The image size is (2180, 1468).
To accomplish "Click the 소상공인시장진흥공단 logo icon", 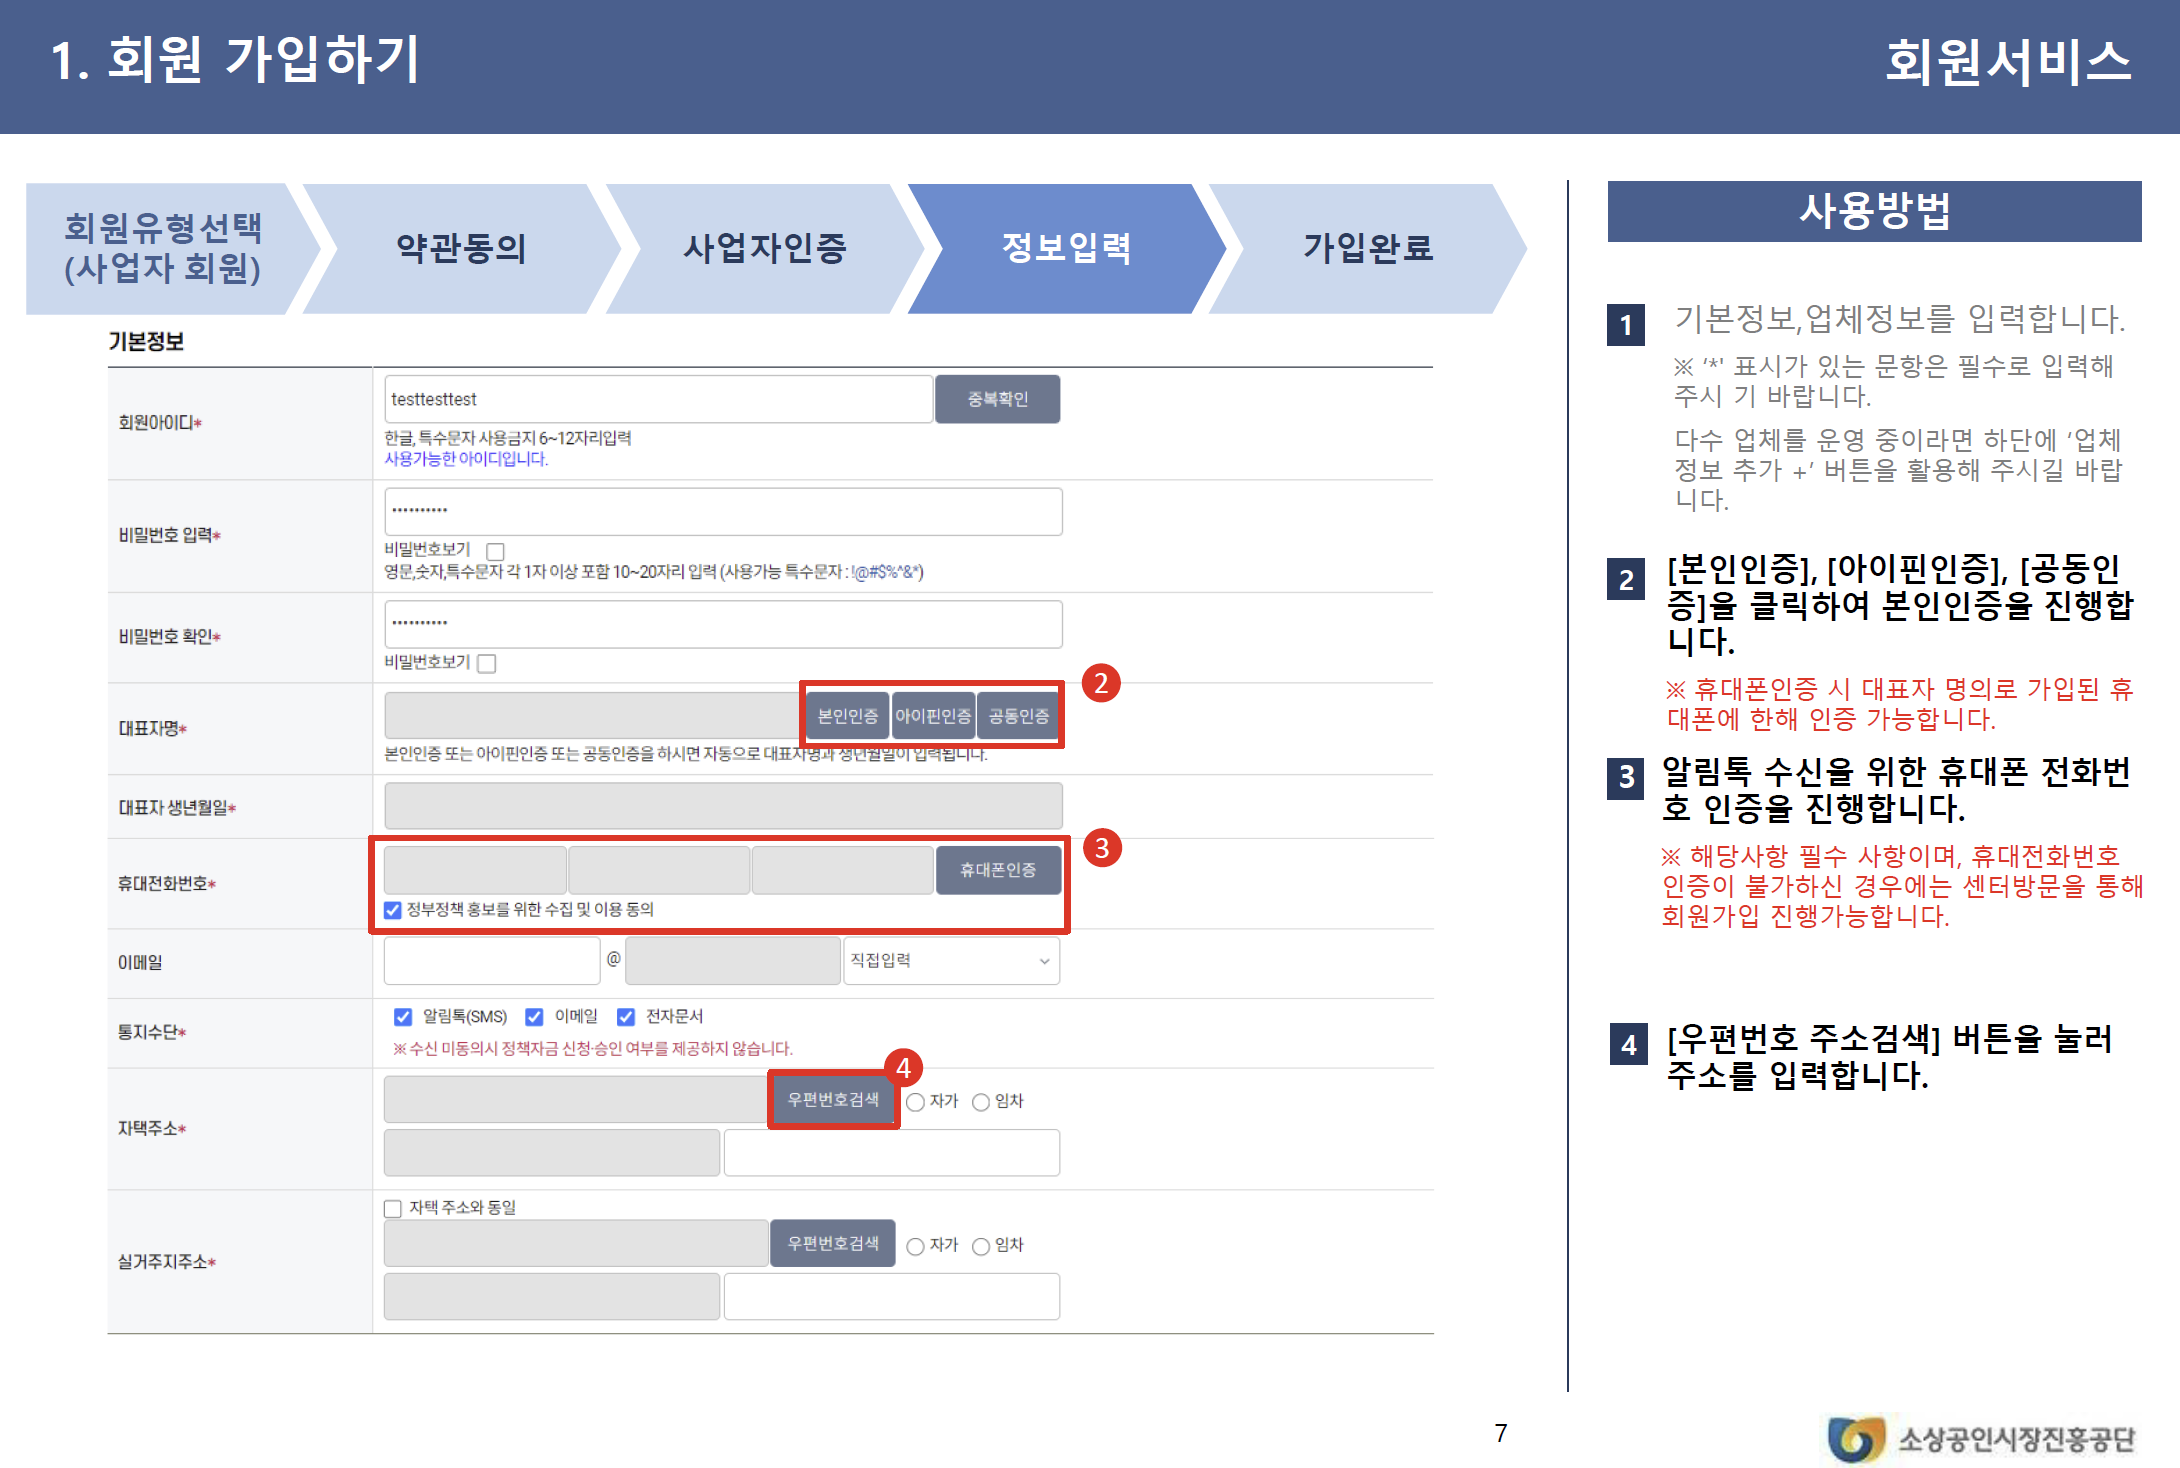I will (x=1855, y=1438).
